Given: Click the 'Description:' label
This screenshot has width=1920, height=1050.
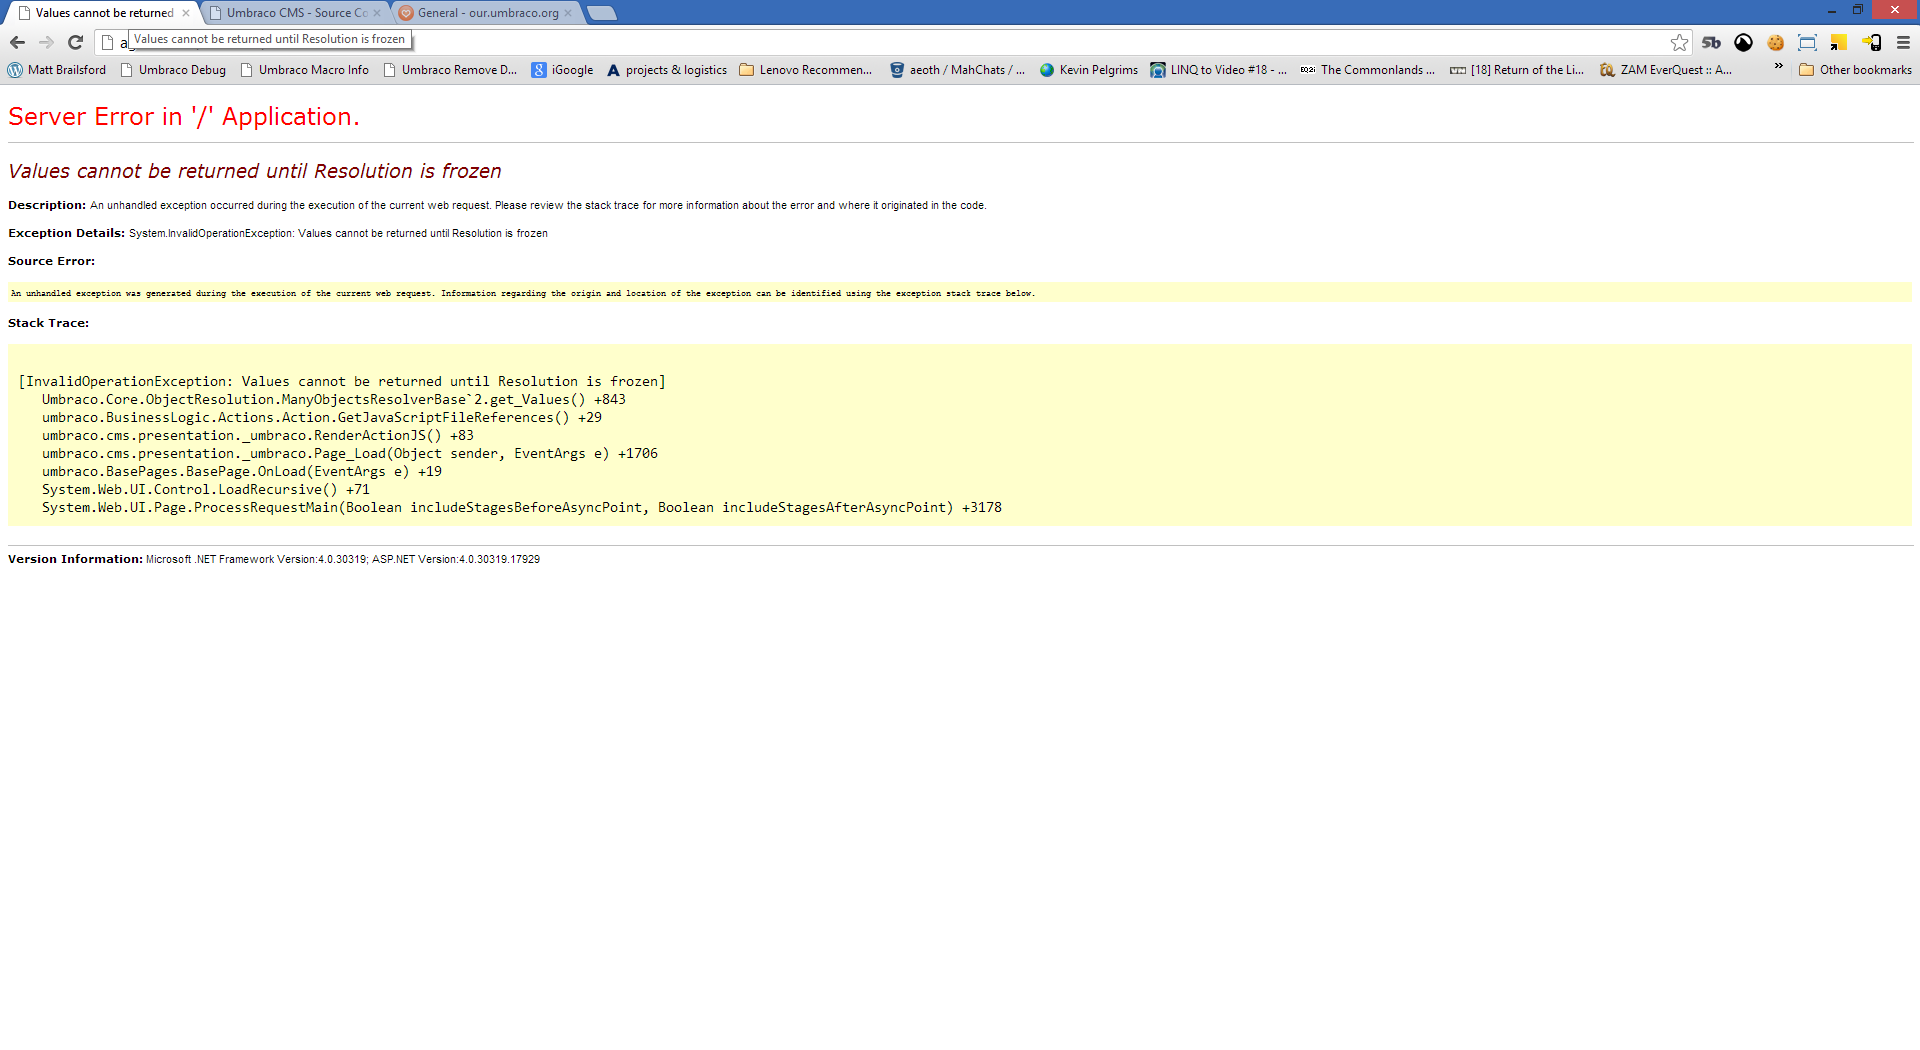Looking at the screenshot, I should coord(47,205).
